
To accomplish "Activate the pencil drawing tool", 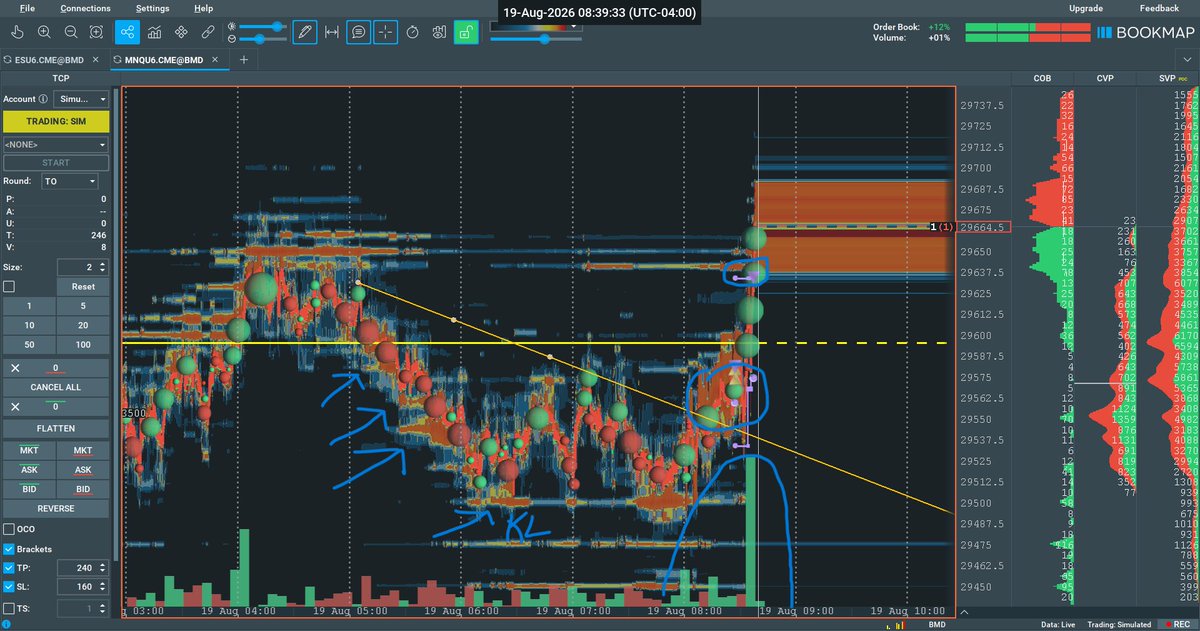I will [305, 32].
